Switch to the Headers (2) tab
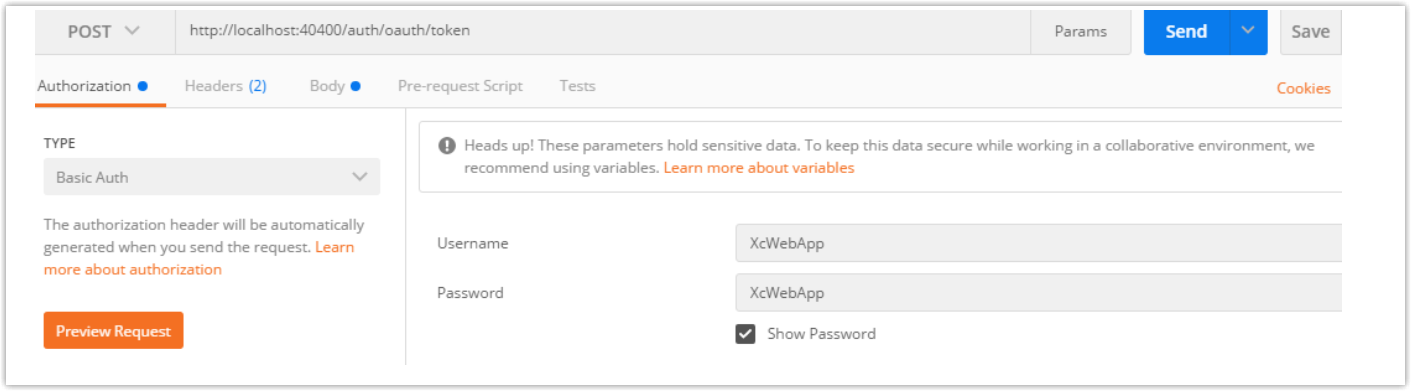Image resolution: width=1411 pixels, height=391 pixels. [x=225, y=86]
